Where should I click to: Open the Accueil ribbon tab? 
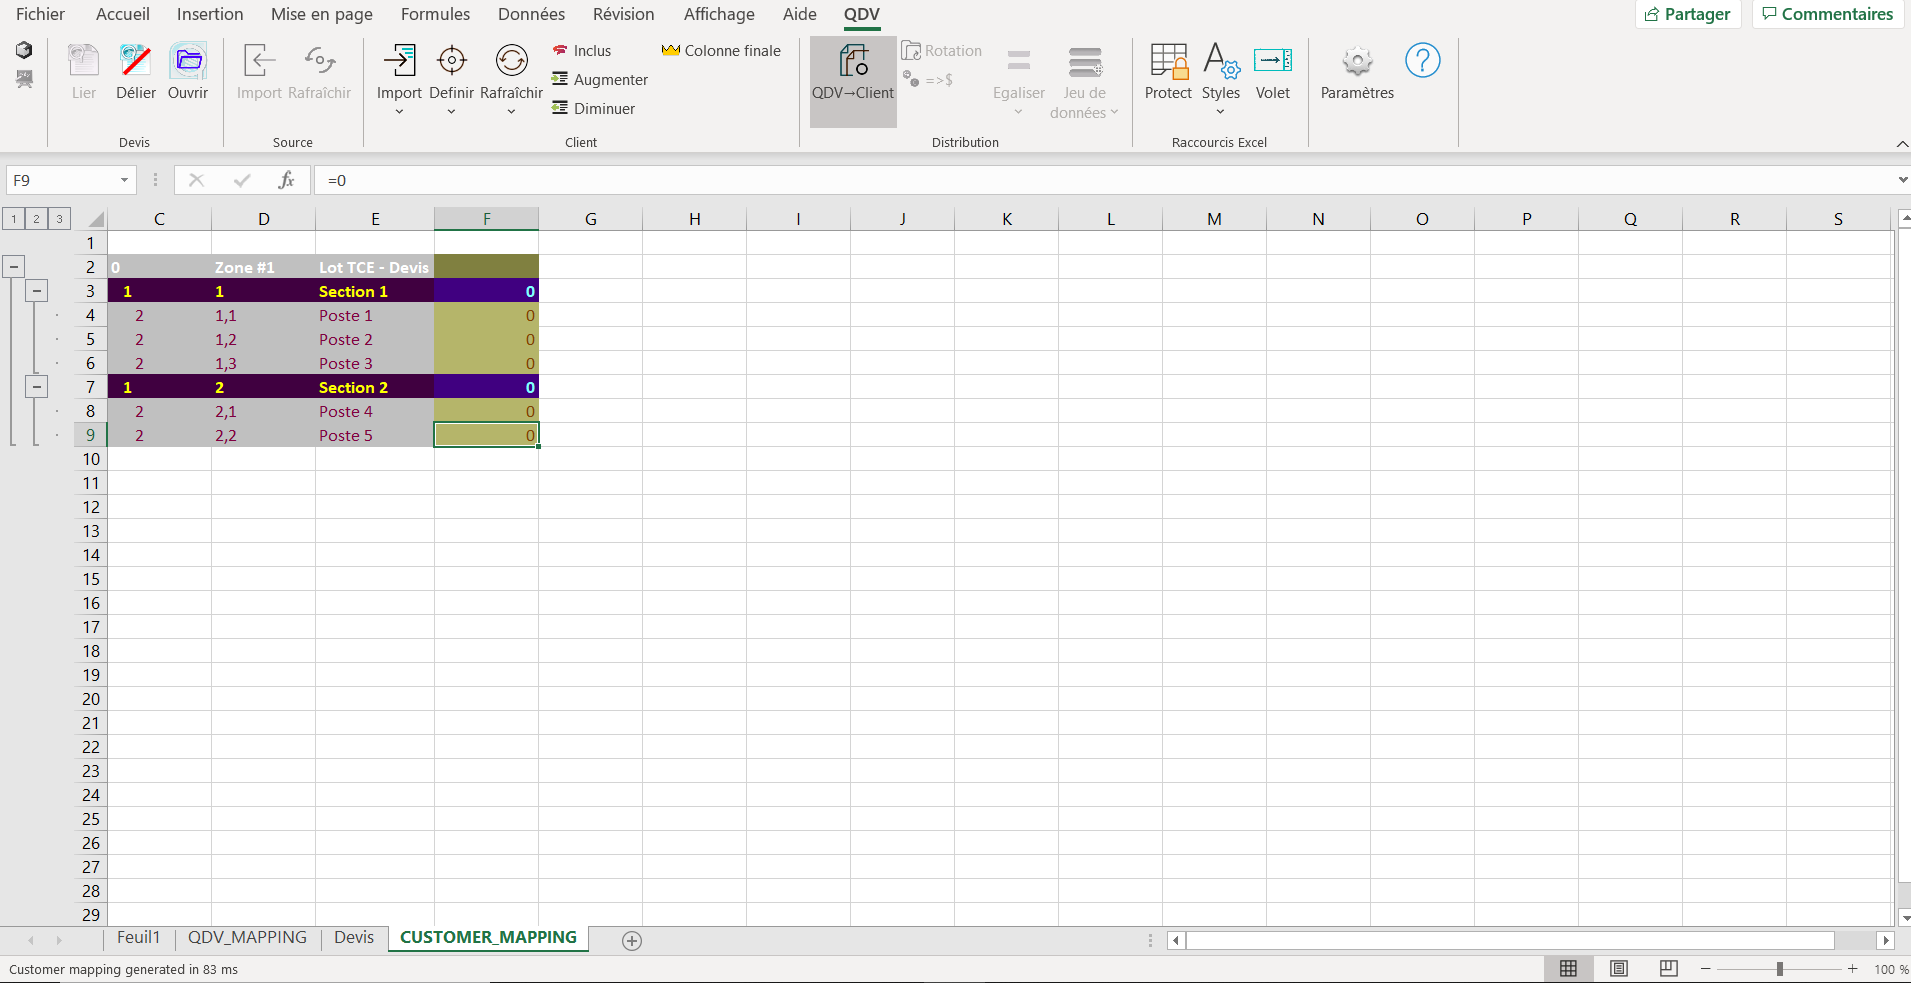click(123, 14)
